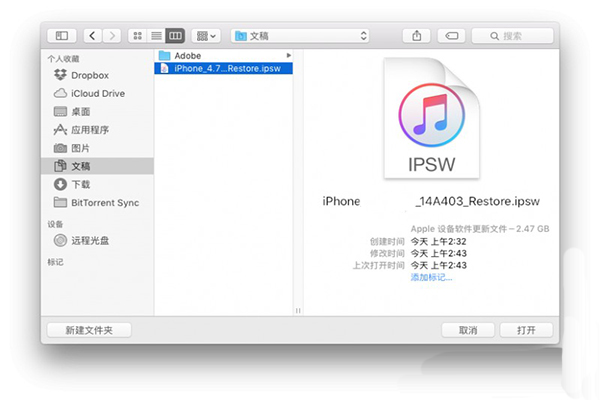This screenshot has height=400, width=600.
Task: Click the Share toolbar button
Action: pyautogui.click(x=417, y=36)
